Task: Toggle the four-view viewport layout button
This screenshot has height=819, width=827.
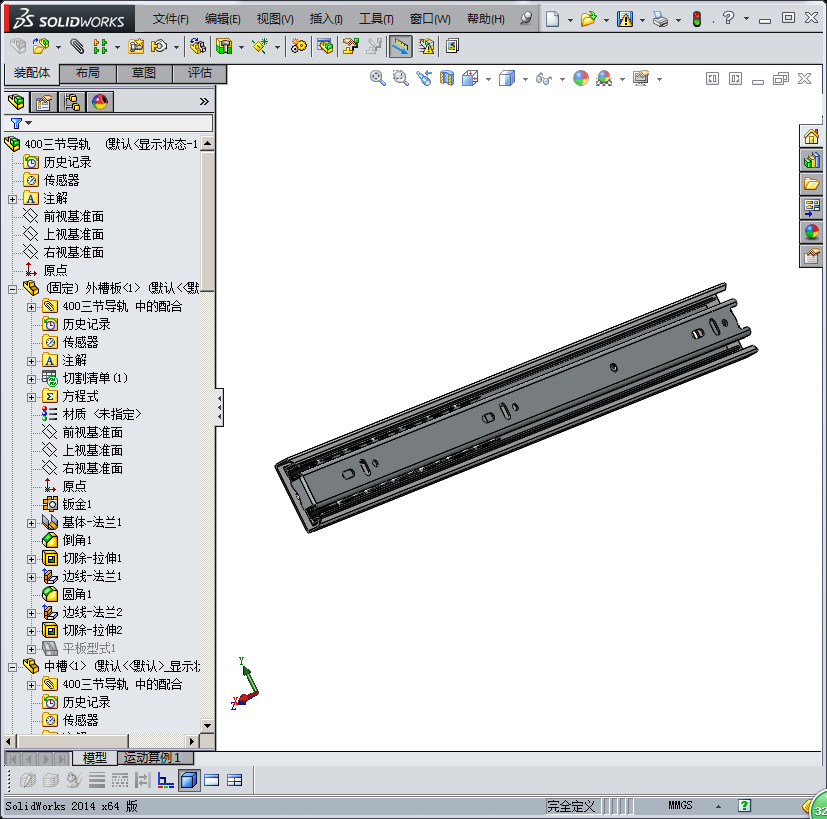Action: point(235,780)
